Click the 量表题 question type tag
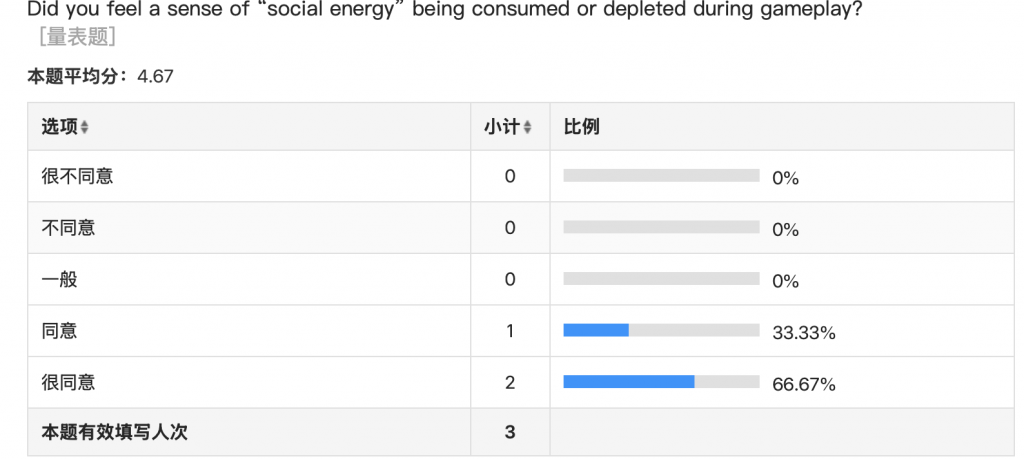The height and width of the screenshot is (459, 1024). coord(77,38)
